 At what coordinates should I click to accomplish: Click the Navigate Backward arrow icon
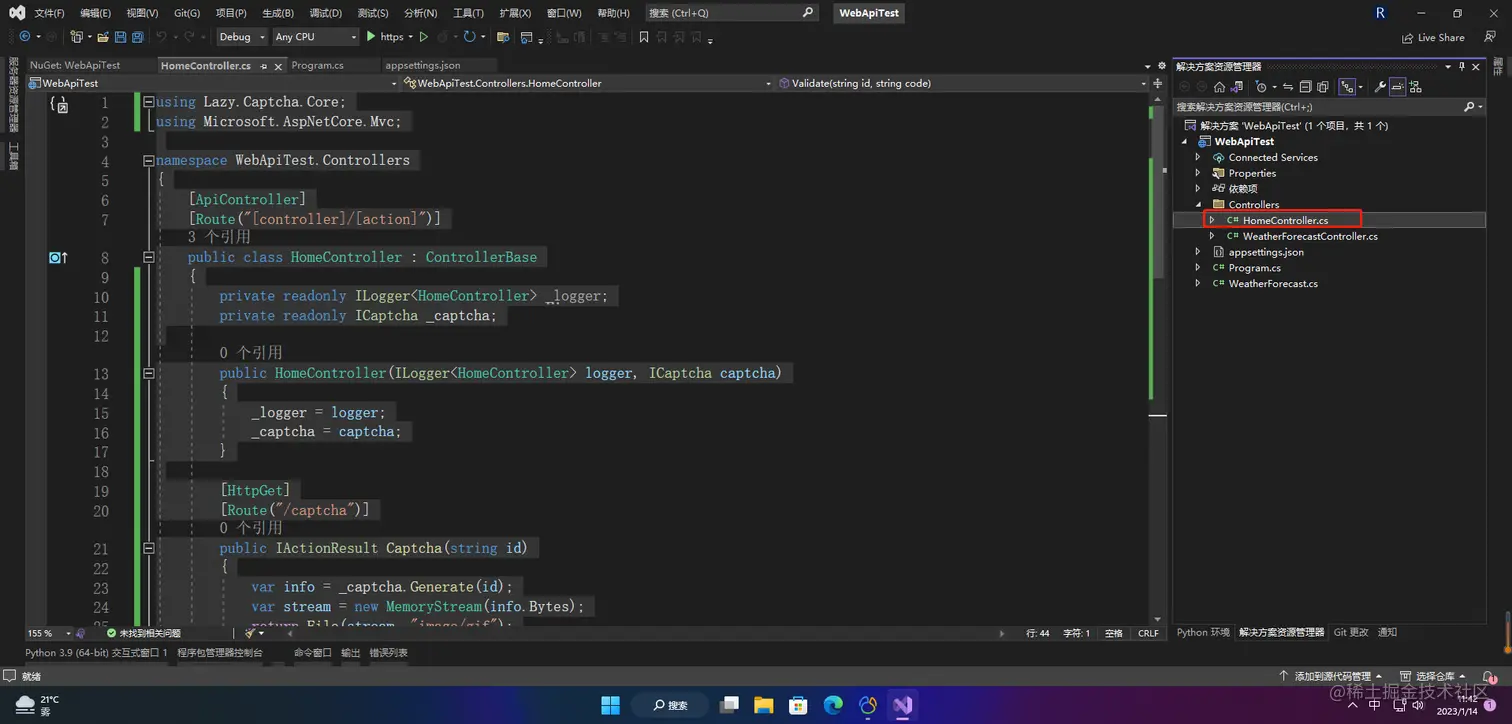tap(25, 37)
